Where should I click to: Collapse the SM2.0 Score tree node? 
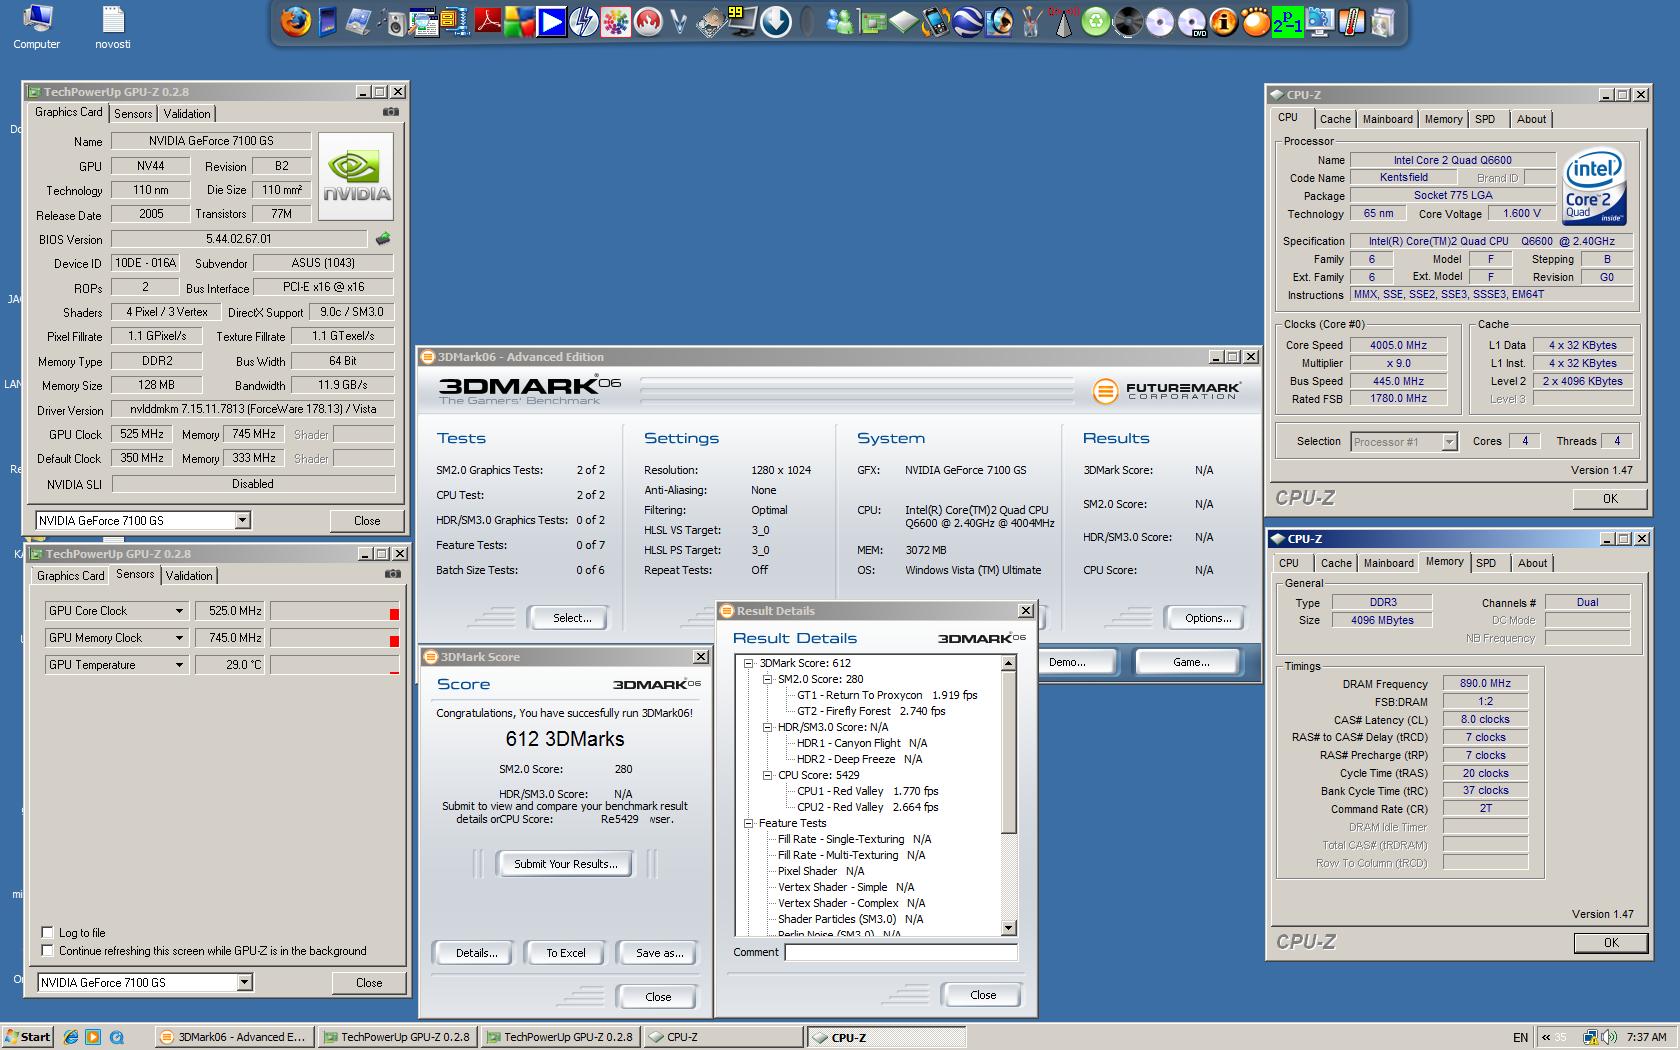coord(767,679)
